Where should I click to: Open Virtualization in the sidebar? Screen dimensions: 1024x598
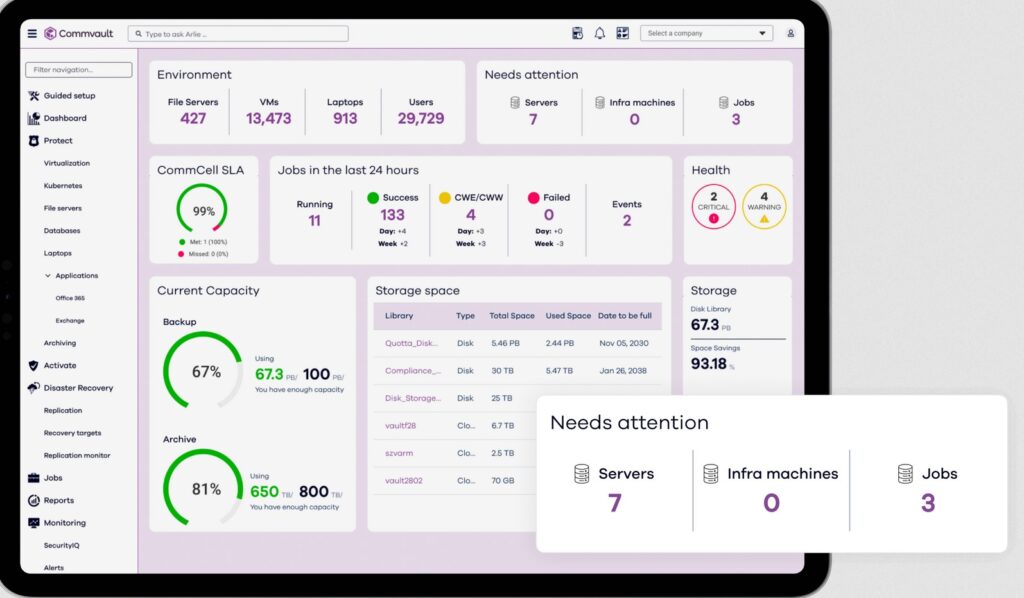pos(67,163)
